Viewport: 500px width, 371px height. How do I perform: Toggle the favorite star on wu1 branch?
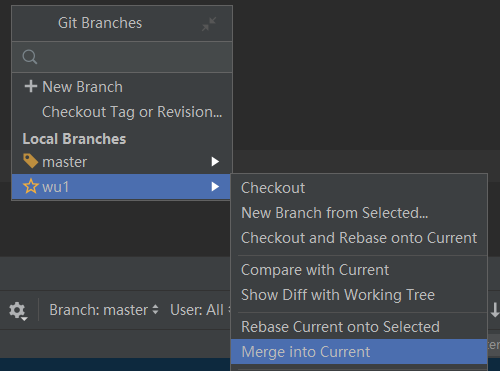coord(31,186)
